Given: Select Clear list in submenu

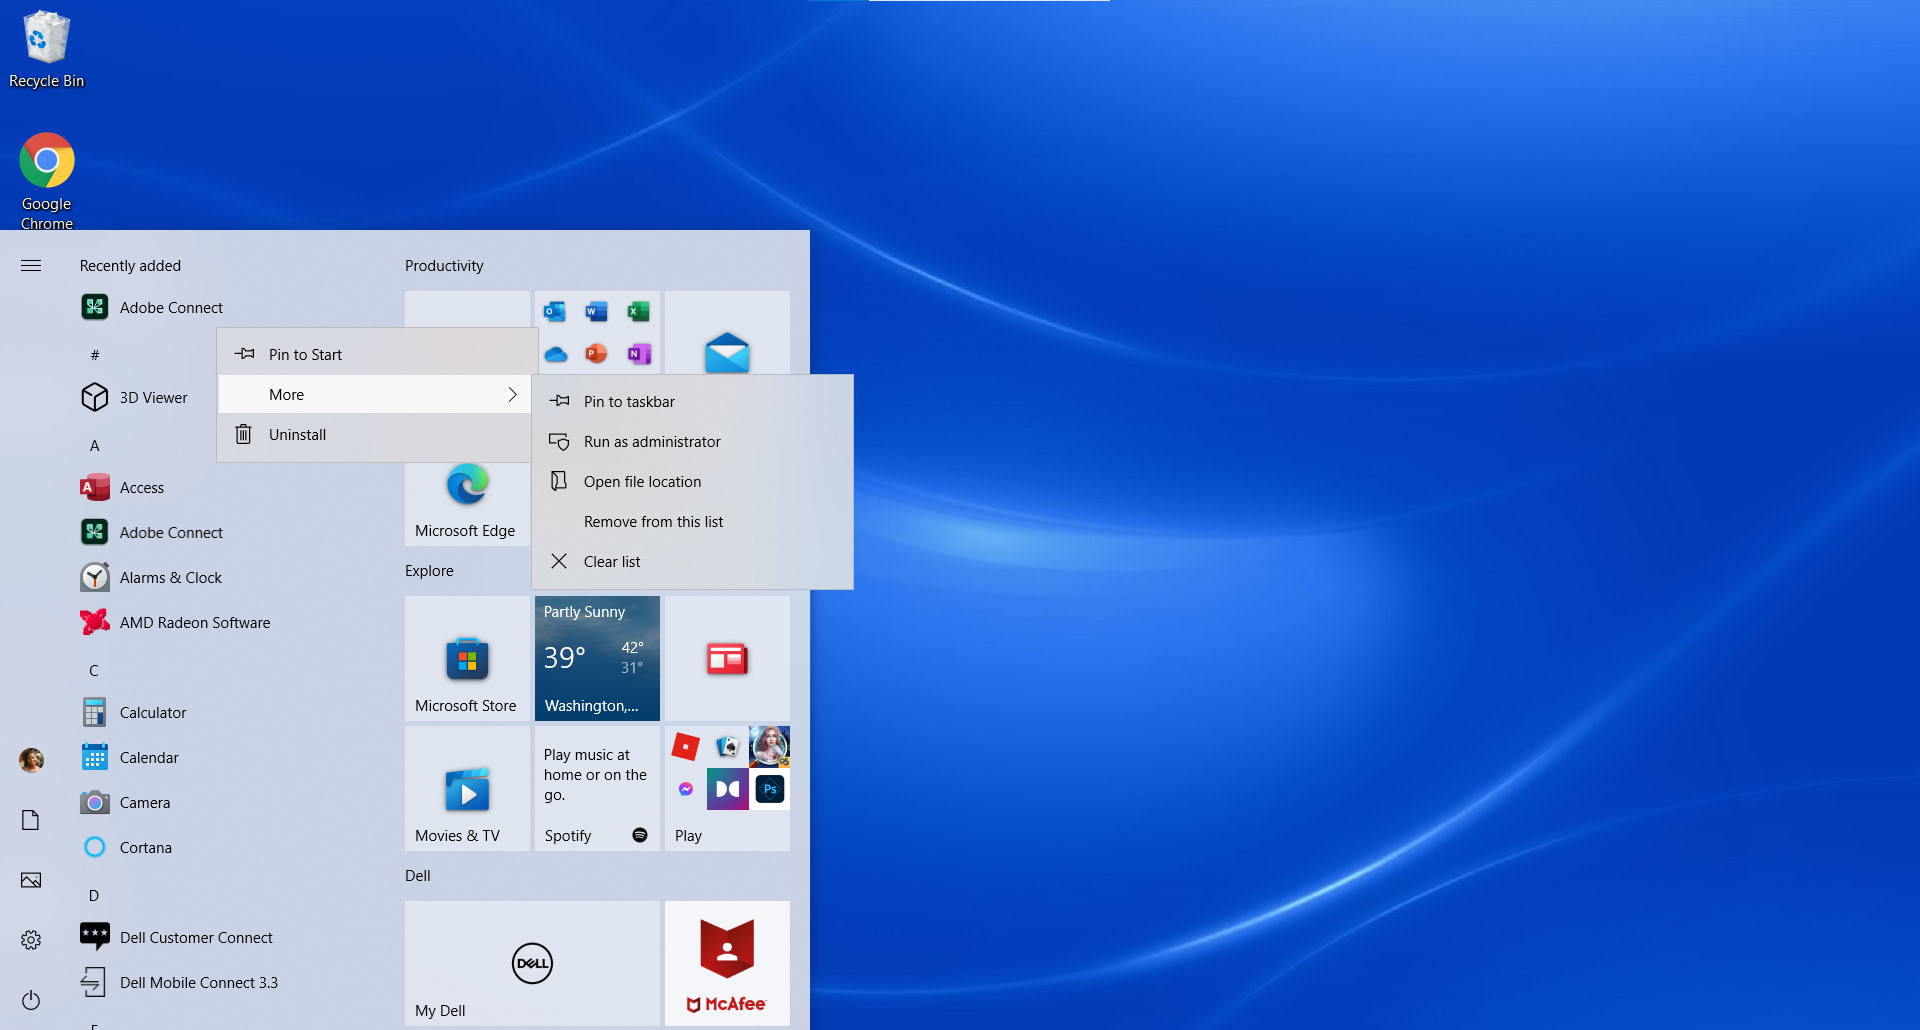Looking at the screenshot, I should tap(692, 562).
